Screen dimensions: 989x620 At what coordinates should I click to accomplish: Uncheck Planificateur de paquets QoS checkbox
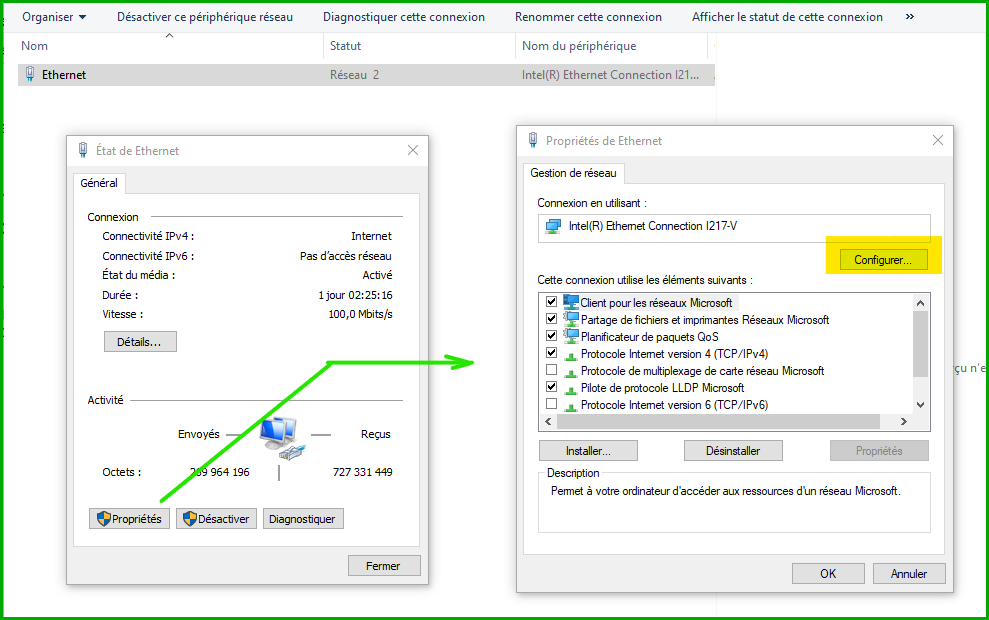(551, 336)
